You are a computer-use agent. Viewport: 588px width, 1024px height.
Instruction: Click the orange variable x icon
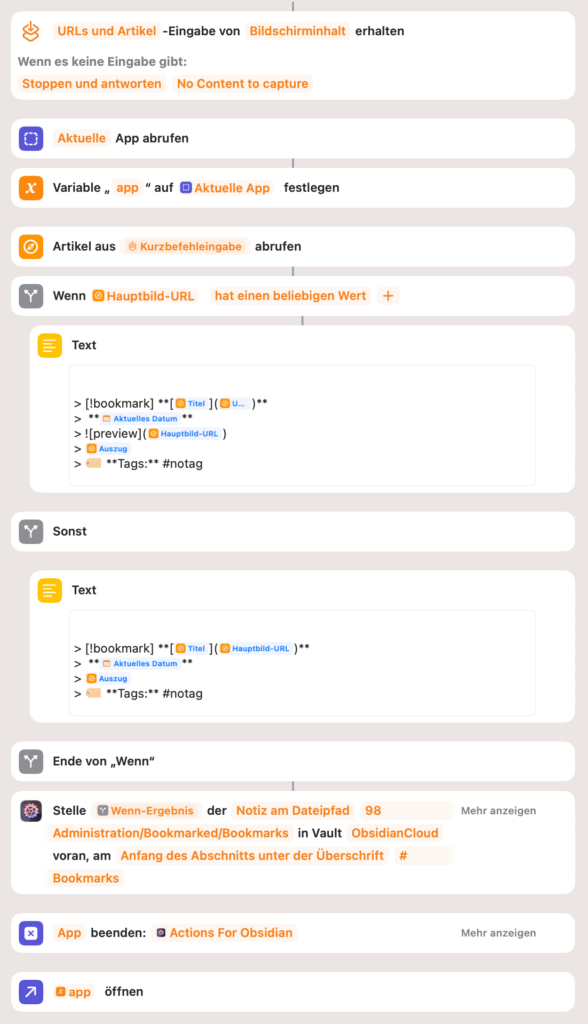click(31, 188)
